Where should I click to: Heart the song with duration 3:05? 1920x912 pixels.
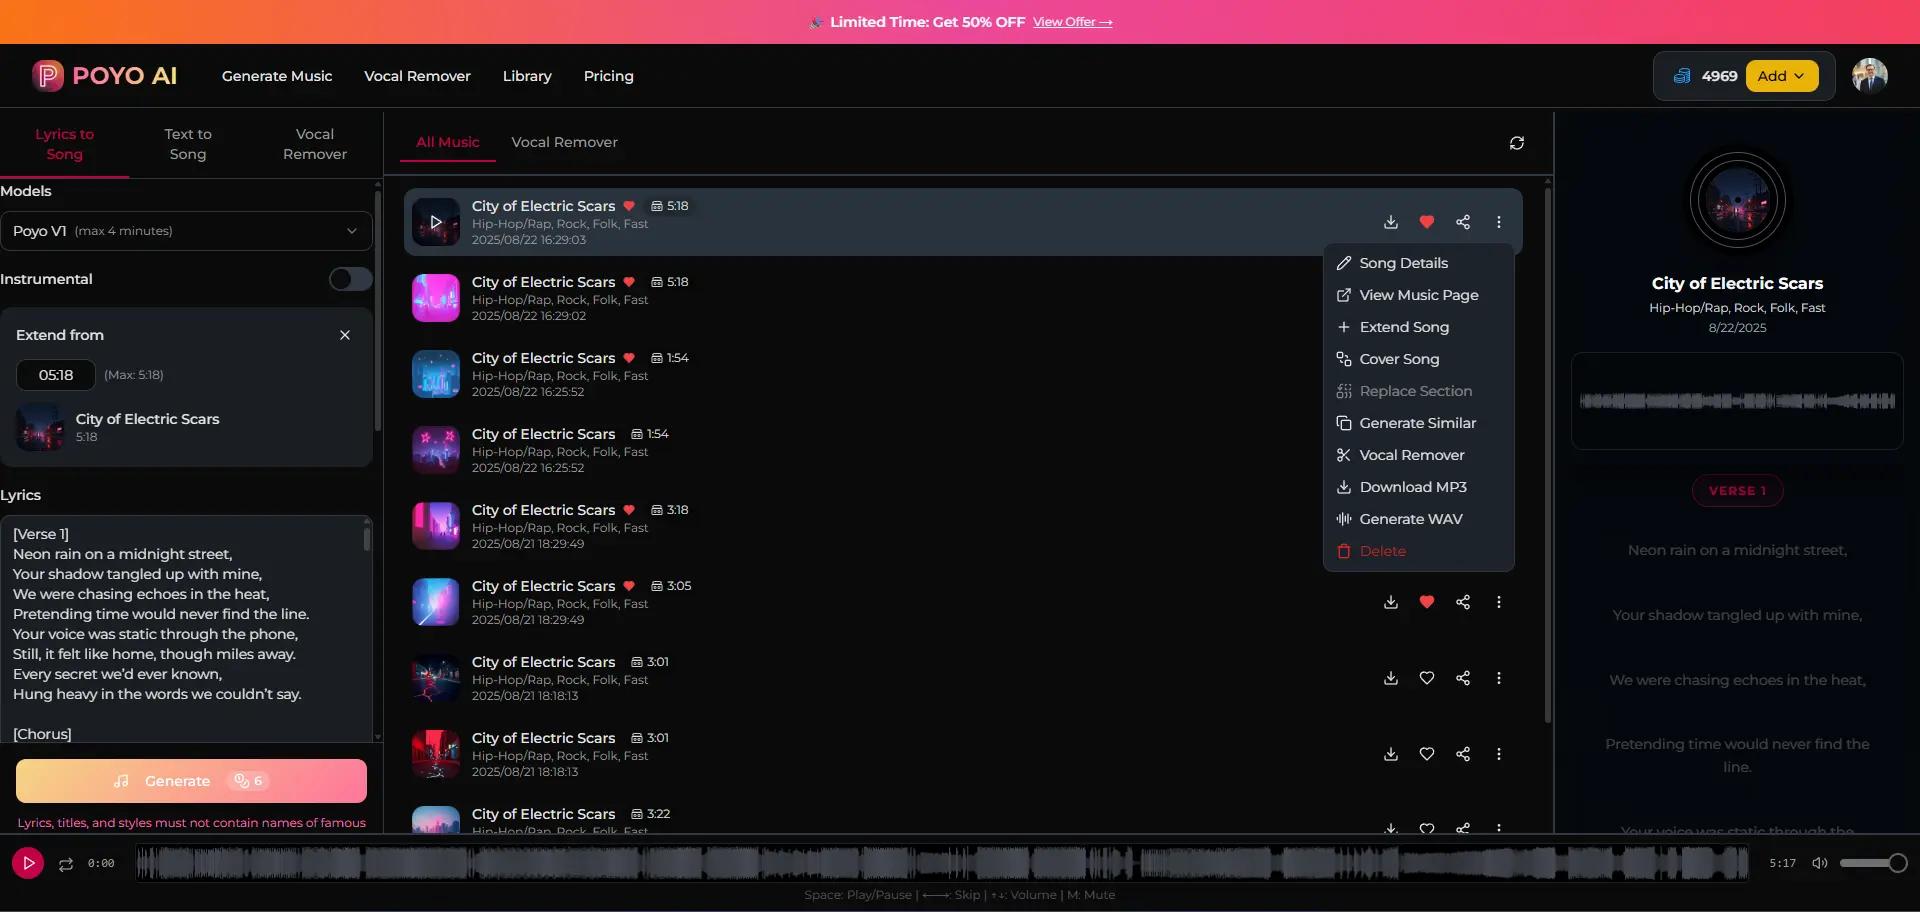tap(1426, 602)
